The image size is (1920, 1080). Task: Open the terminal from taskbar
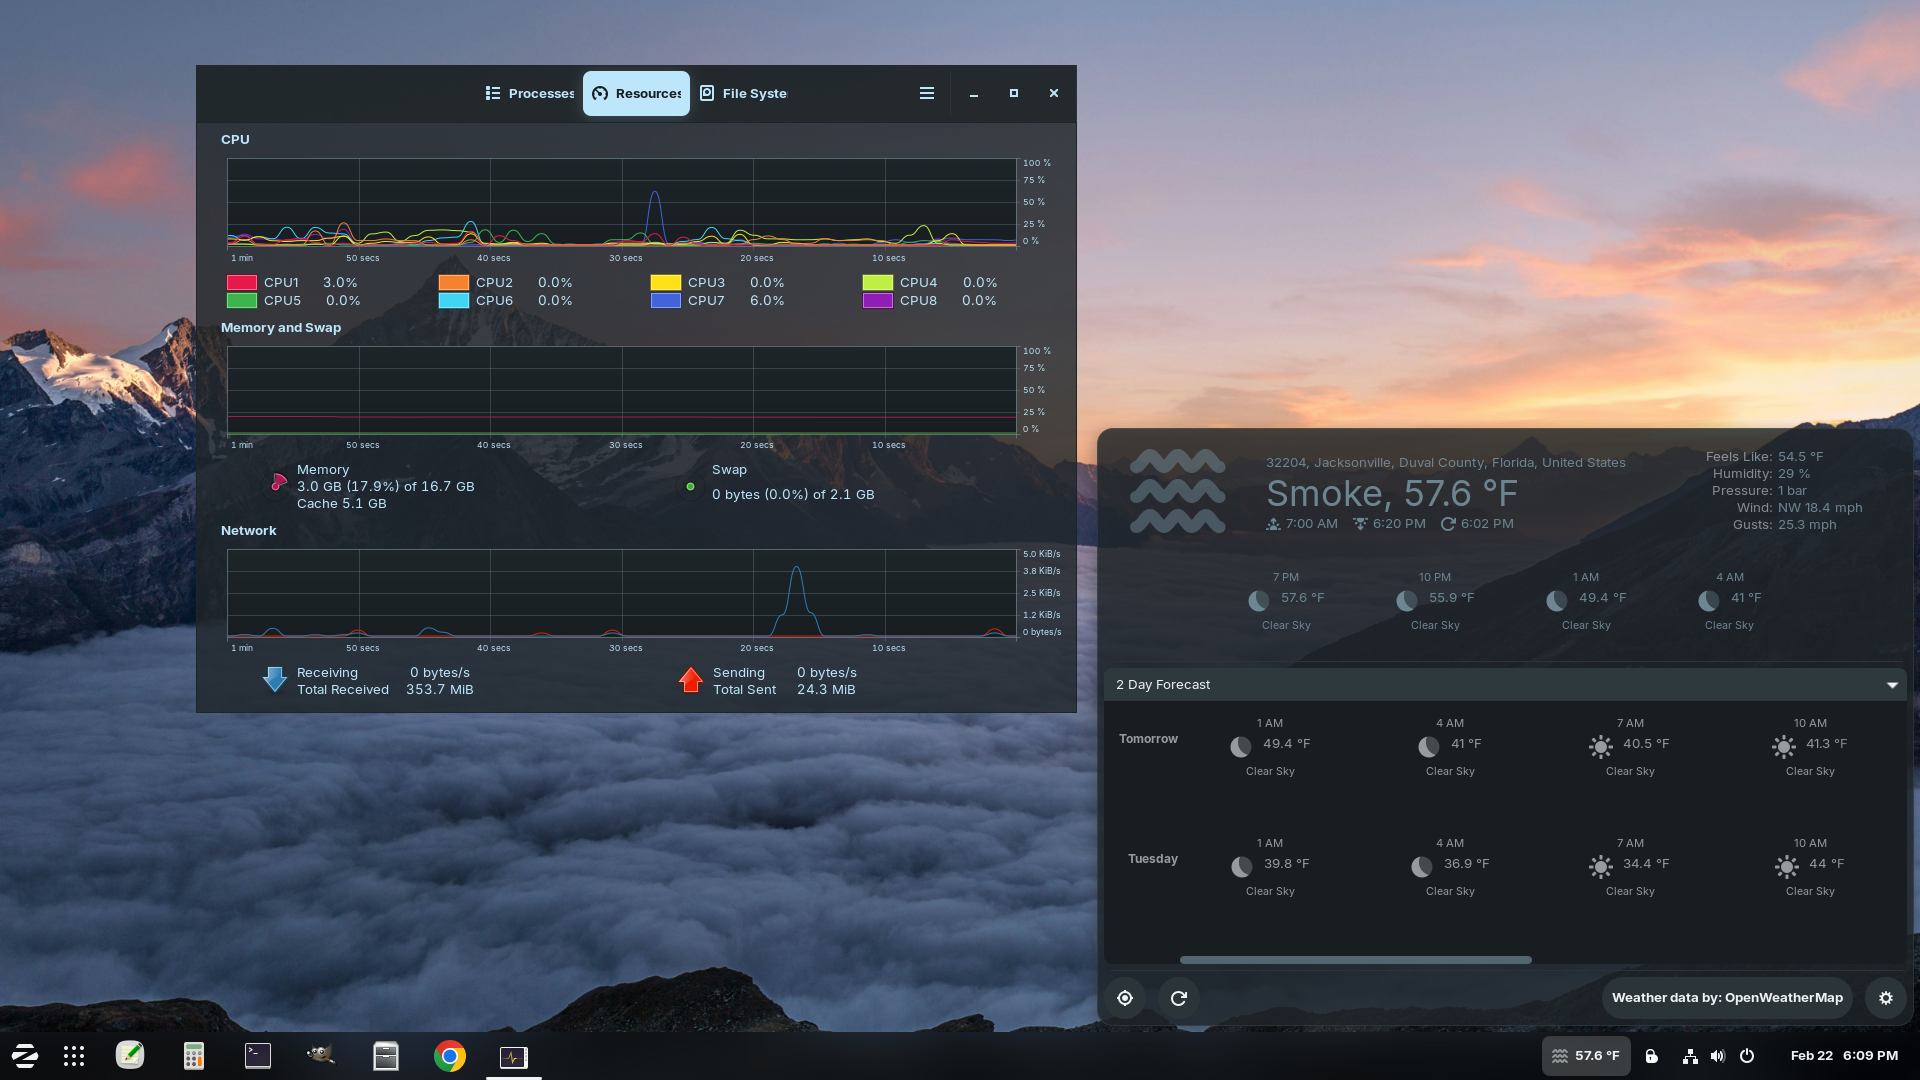click(258, 1056)
